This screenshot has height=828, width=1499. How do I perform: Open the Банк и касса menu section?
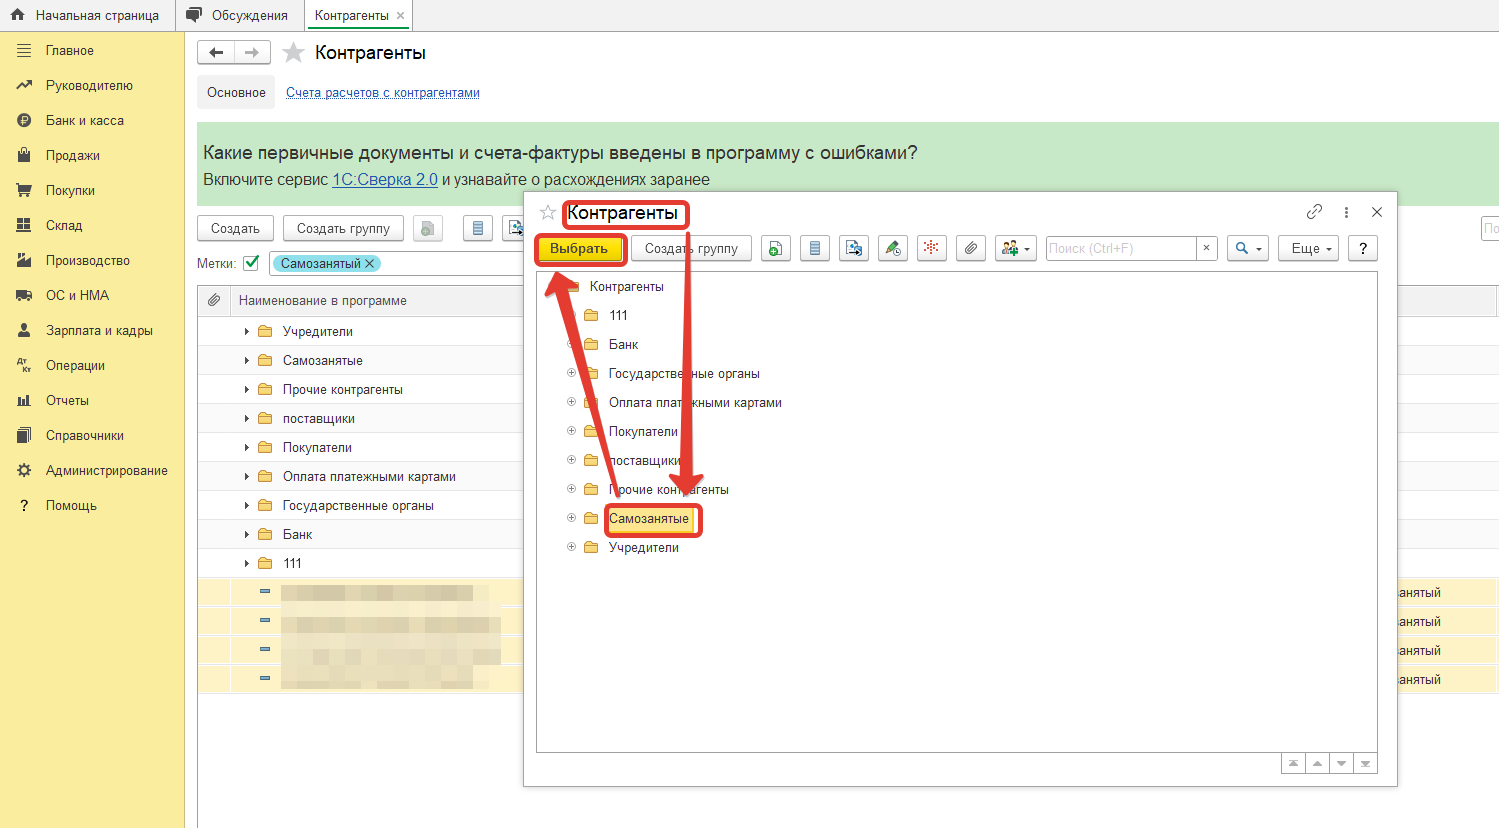click(x=85, y=121)
